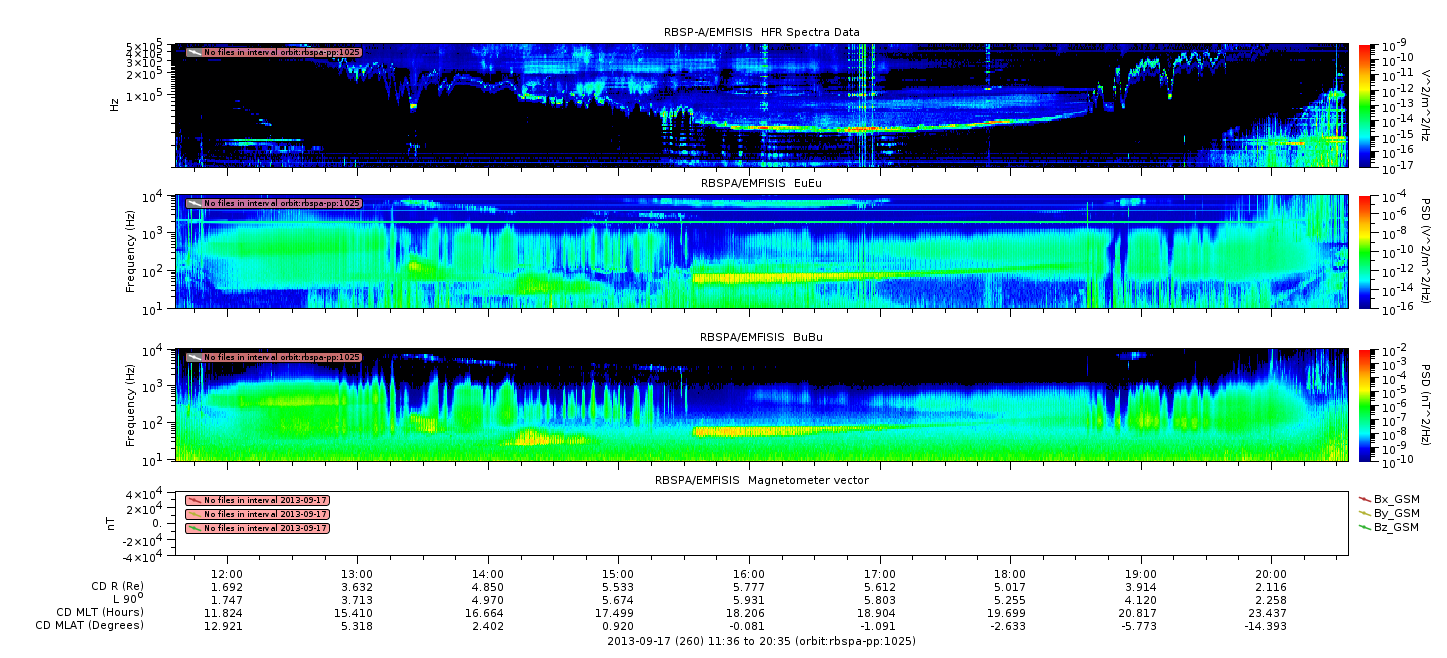This screenshot has width=1447, height=658.
Task: Click the bottom warning icon in the Magnetometer panel
Action: pos(194,528)
